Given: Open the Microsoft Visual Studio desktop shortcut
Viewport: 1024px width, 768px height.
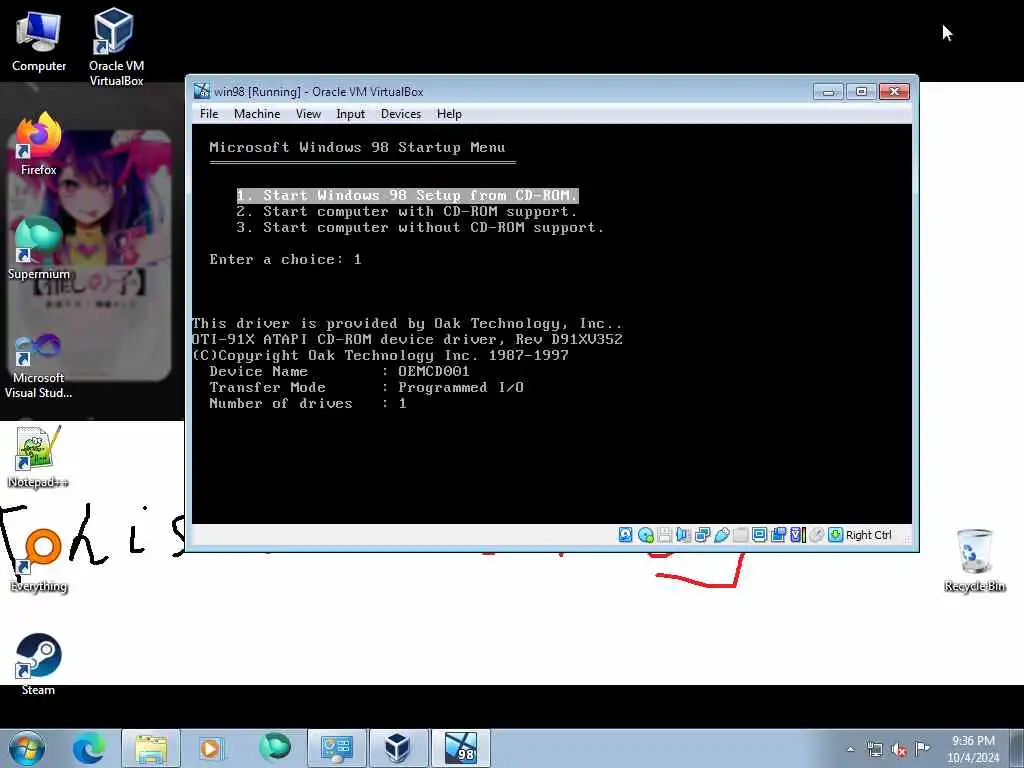Looking at the screenshot, I should [39, 366].
